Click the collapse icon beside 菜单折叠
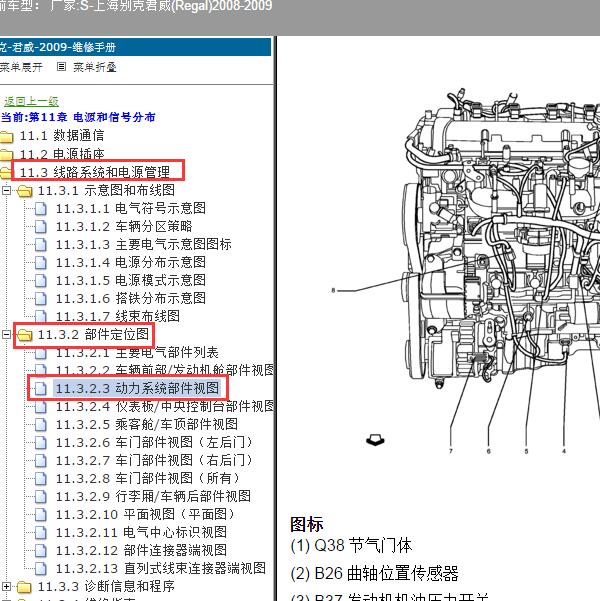The width and height of the screenshot is (600, 601). click(x=61, y=67)
